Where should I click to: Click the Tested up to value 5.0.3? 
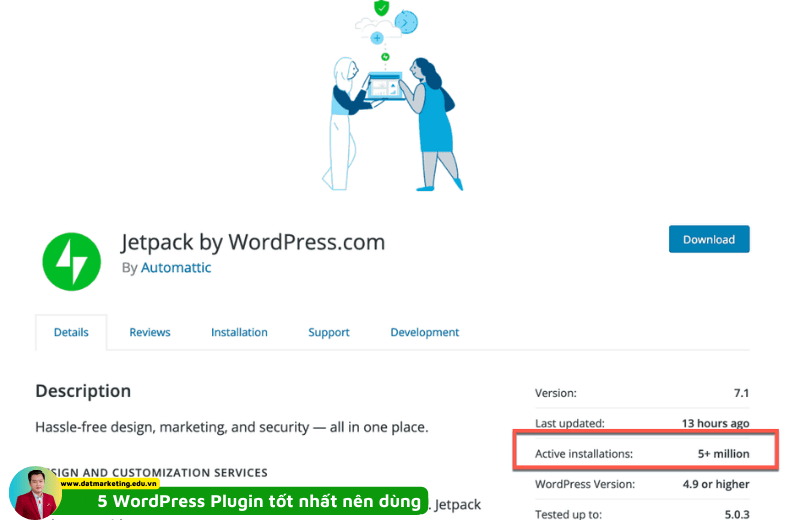[x=737, y=514]
